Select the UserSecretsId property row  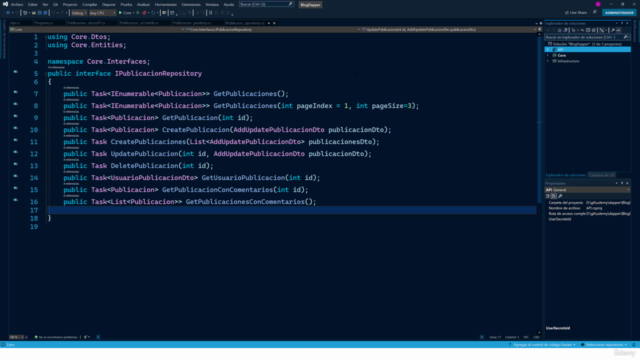pos(588,219)
